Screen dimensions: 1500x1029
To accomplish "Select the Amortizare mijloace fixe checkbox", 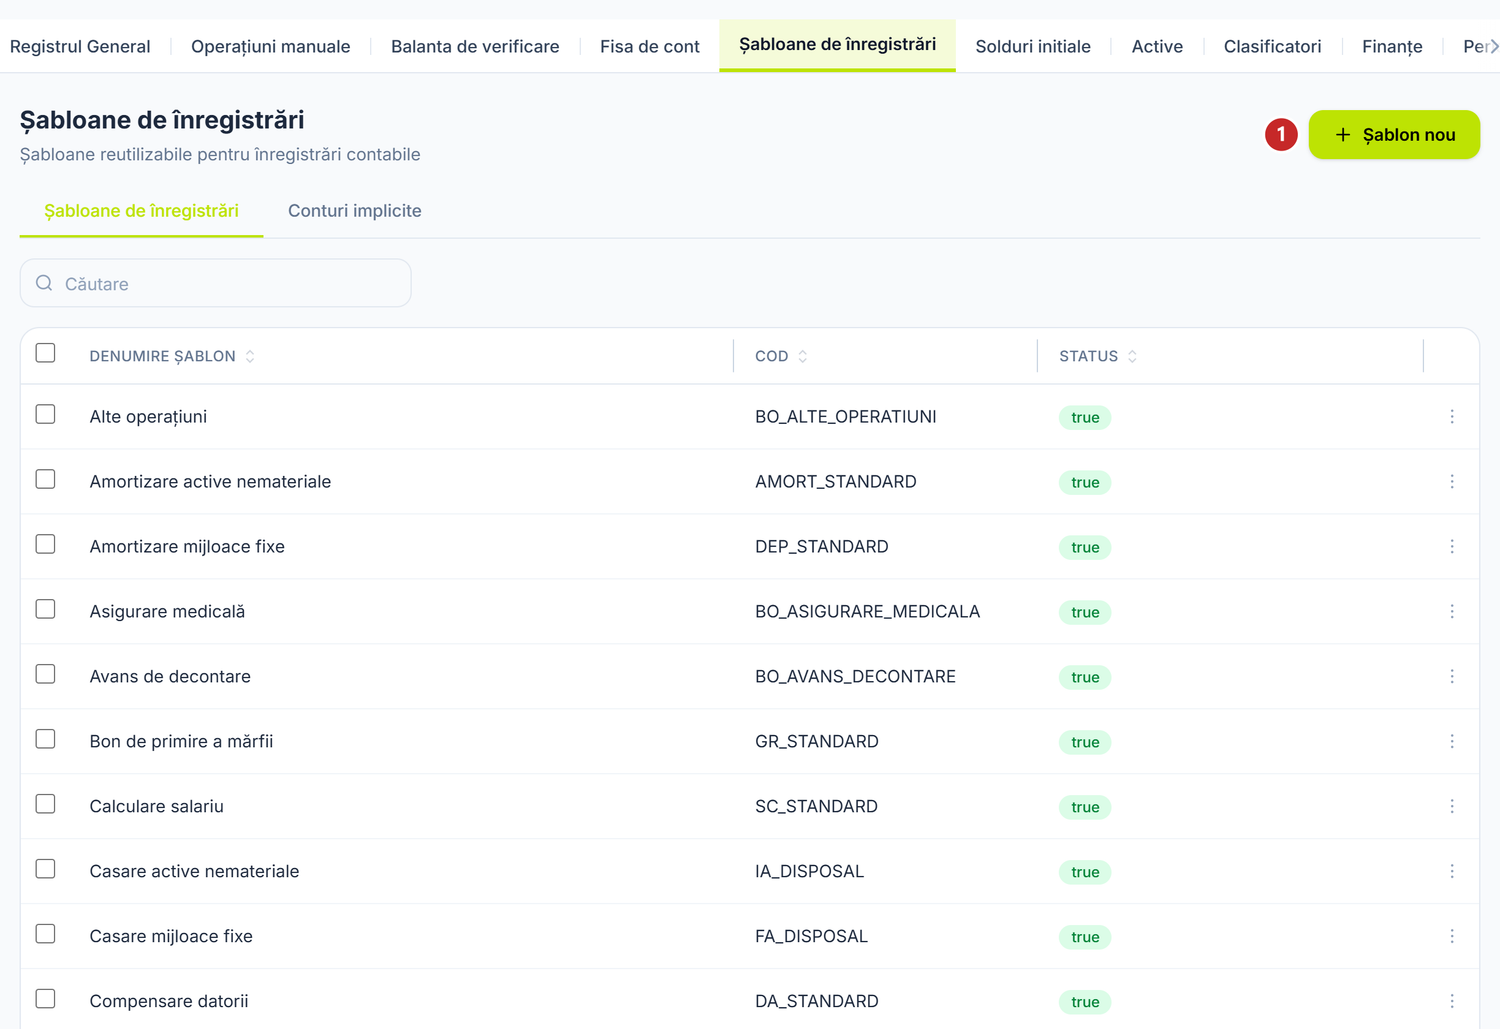I will point(45,544).
